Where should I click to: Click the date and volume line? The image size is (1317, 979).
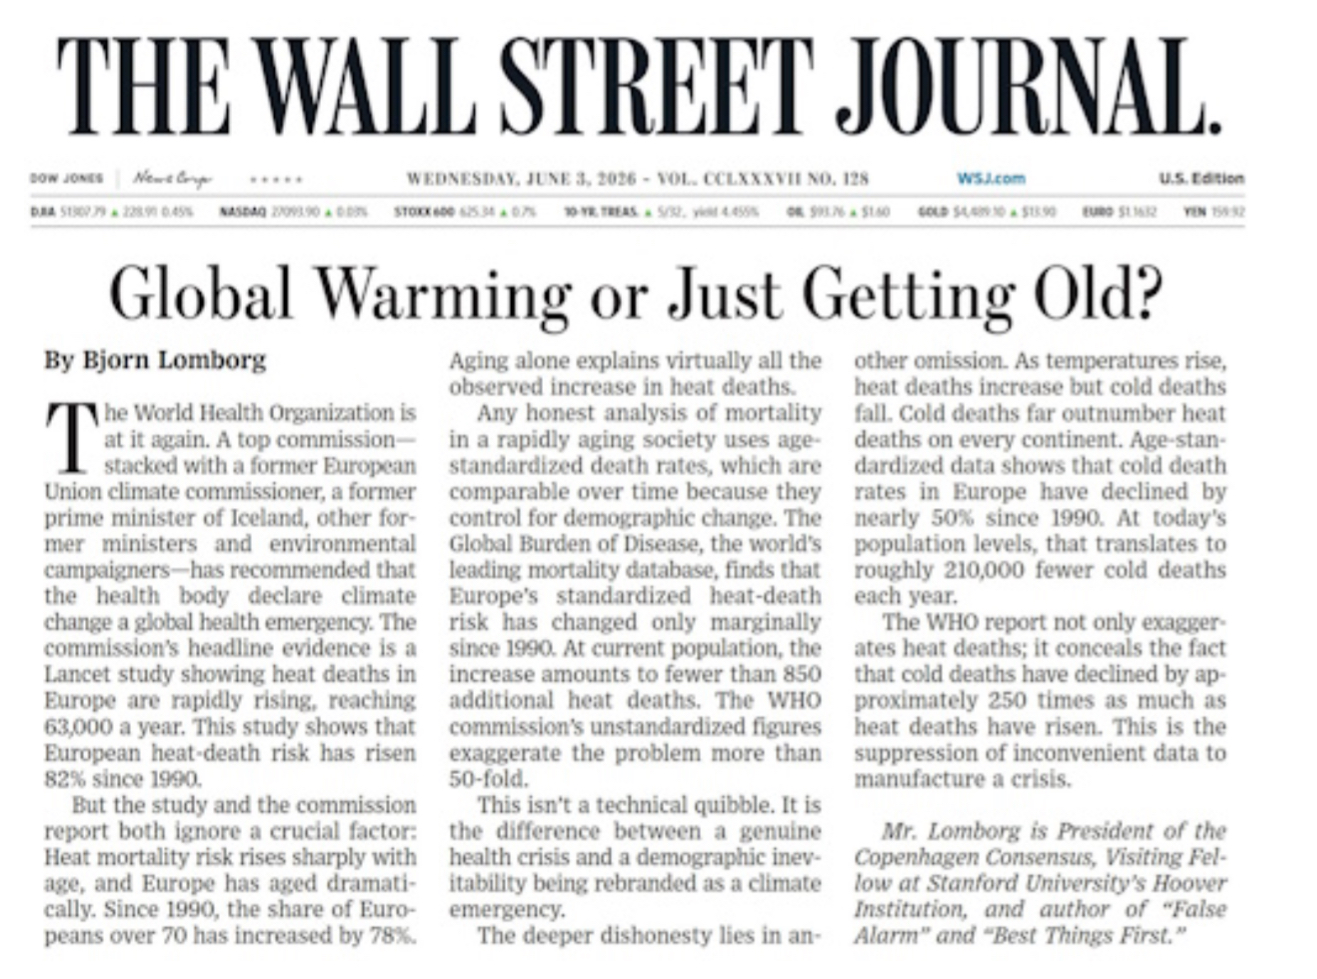pos(637,179)
